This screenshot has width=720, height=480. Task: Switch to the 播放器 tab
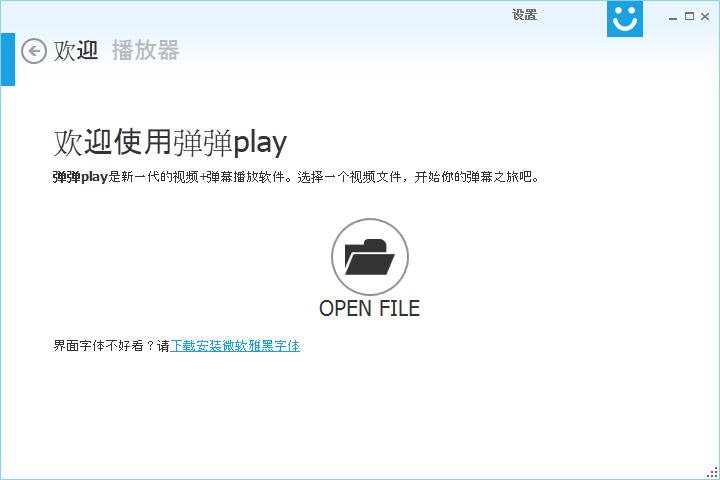click(145, 51)
